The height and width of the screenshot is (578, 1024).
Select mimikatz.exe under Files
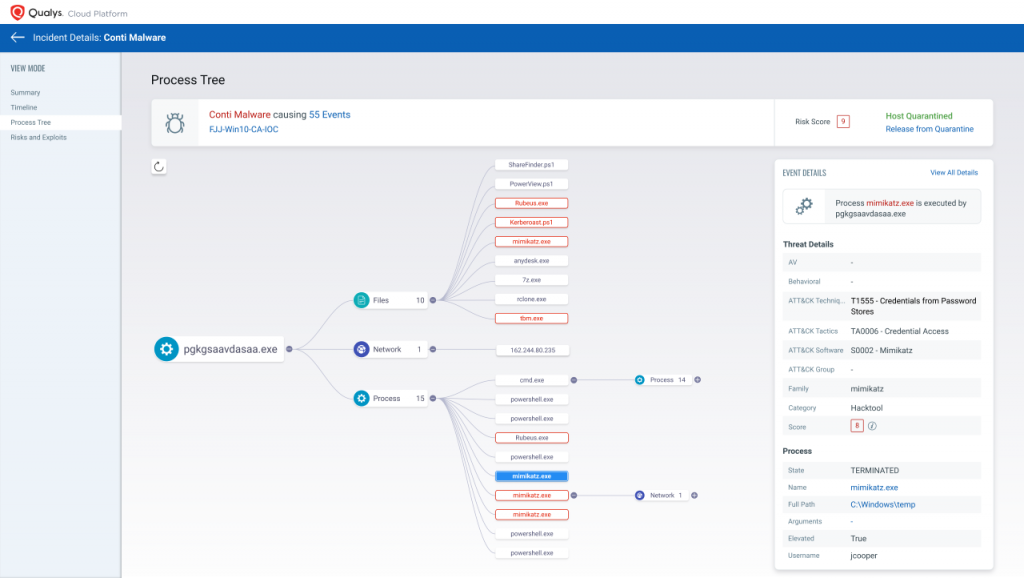532,242
